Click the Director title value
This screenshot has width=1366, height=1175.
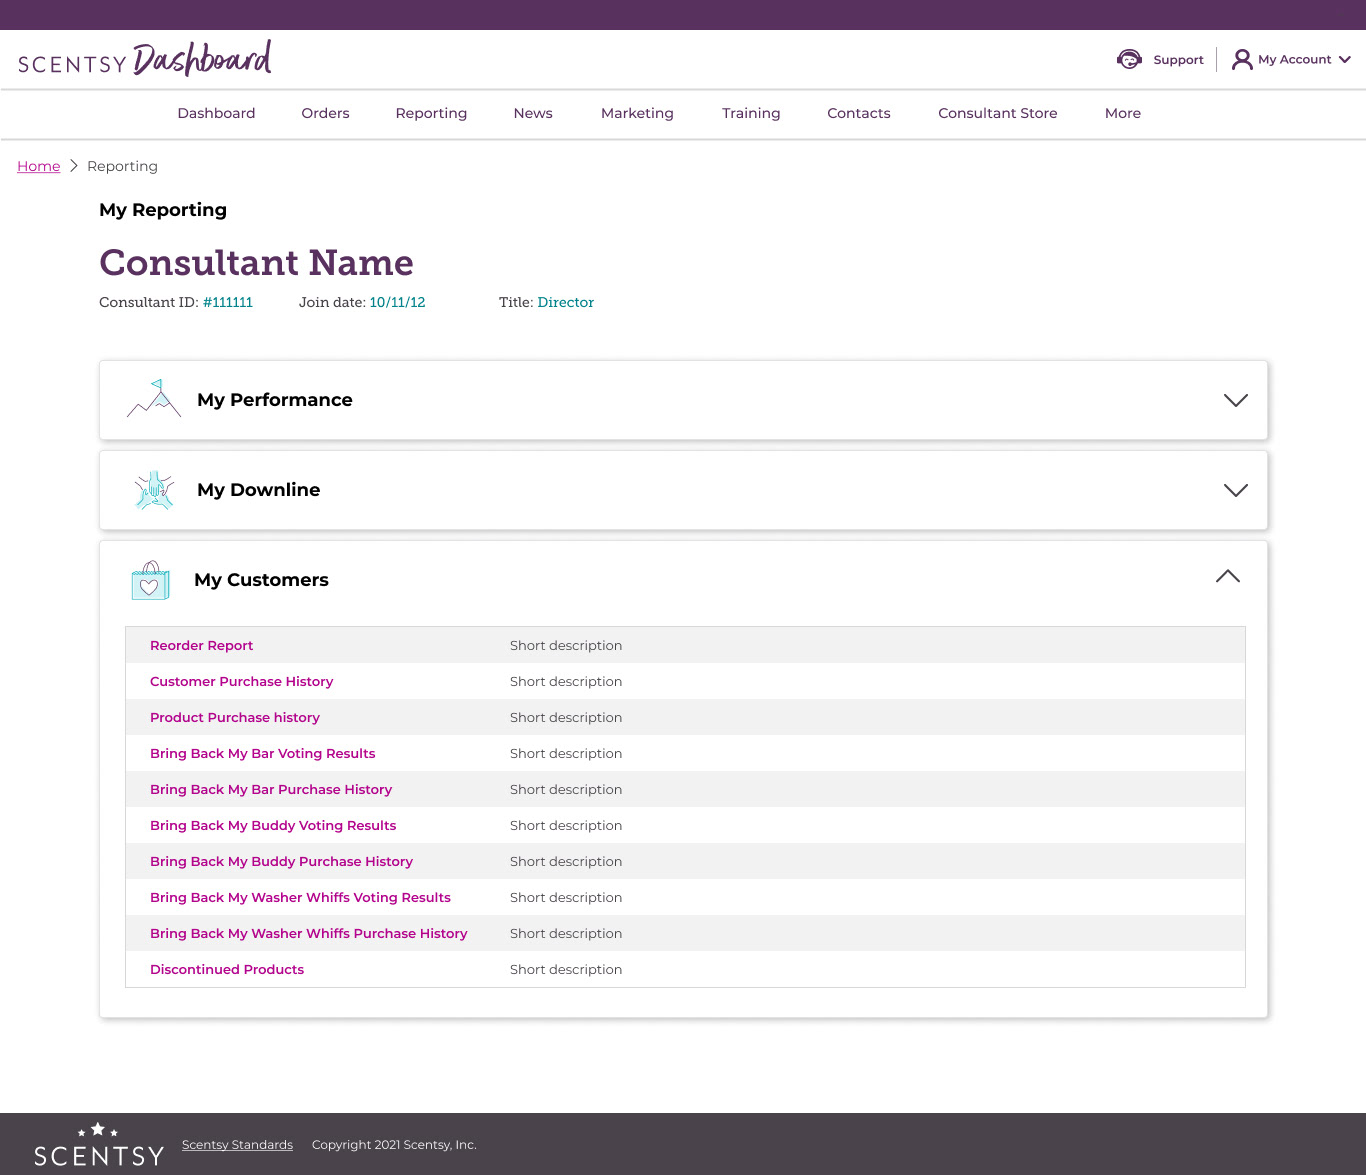pos(566,302)
